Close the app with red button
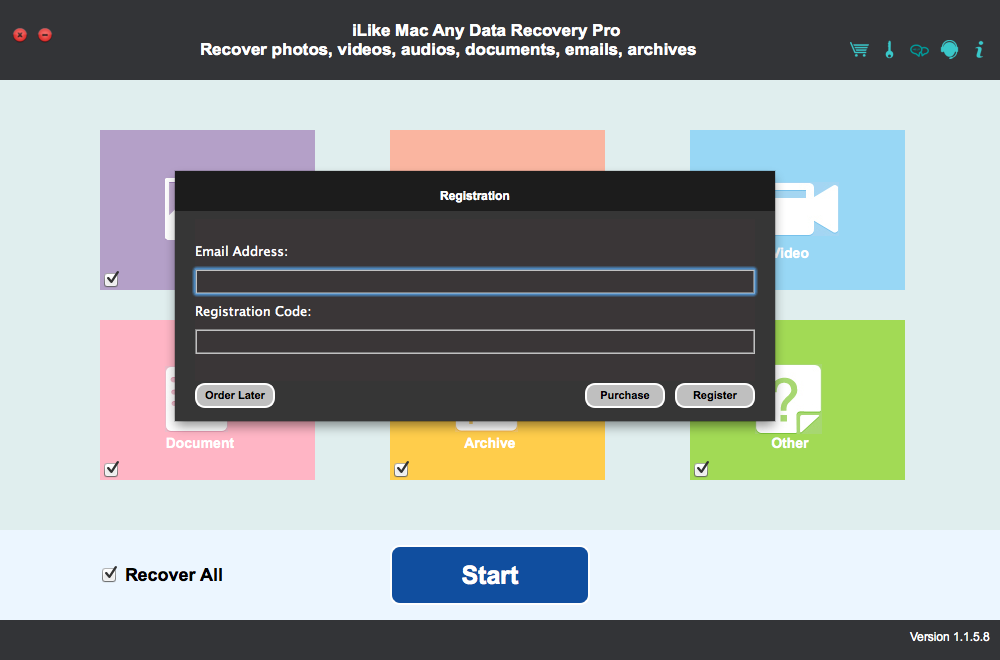Screen dimensions: 1000x660 (x=20, y=34)
